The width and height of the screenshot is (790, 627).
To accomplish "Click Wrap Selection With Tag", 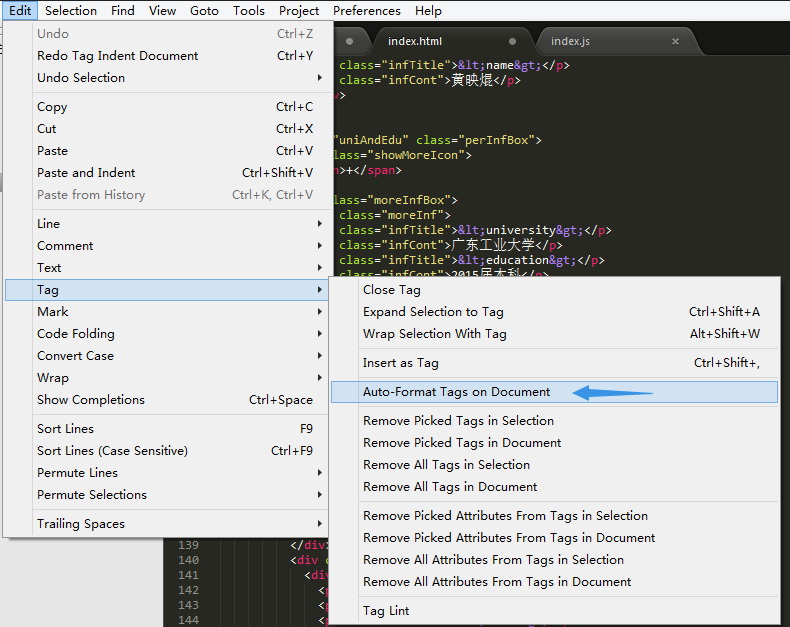I will [434, 334].
